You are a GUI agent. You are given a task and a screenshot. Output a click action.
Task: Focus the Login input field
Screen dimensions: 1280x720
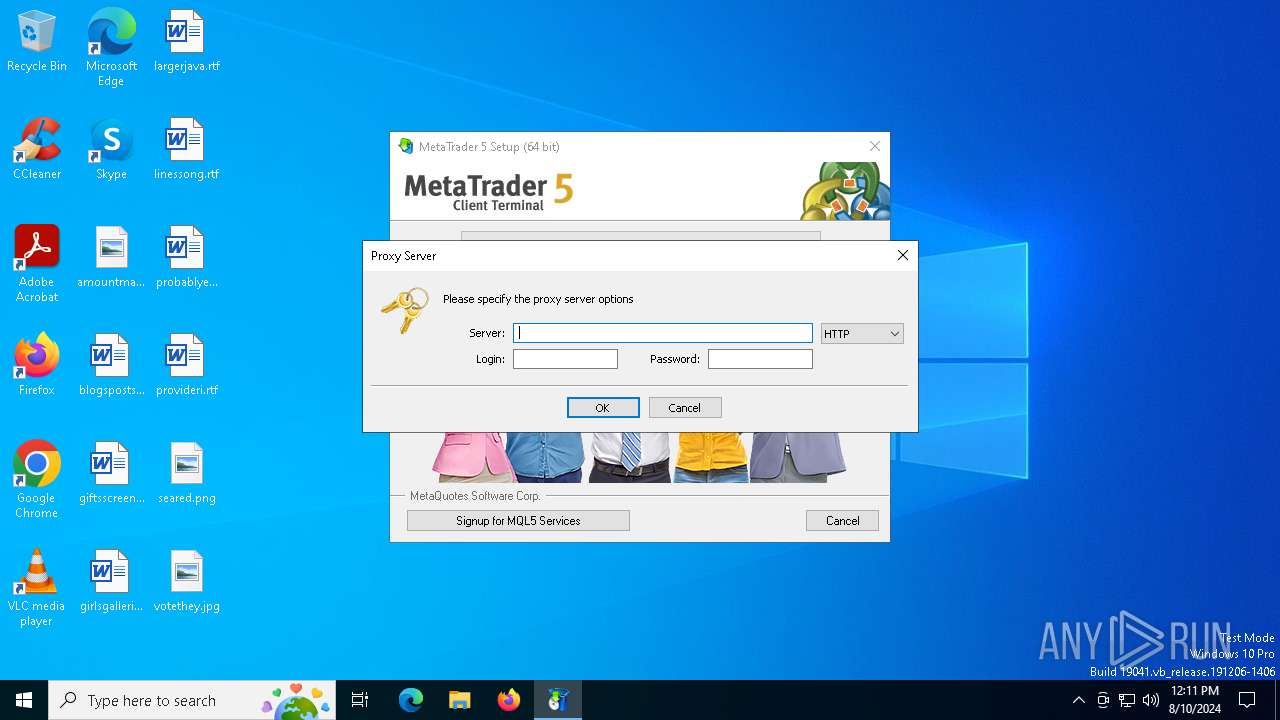(x=565, y=359)
